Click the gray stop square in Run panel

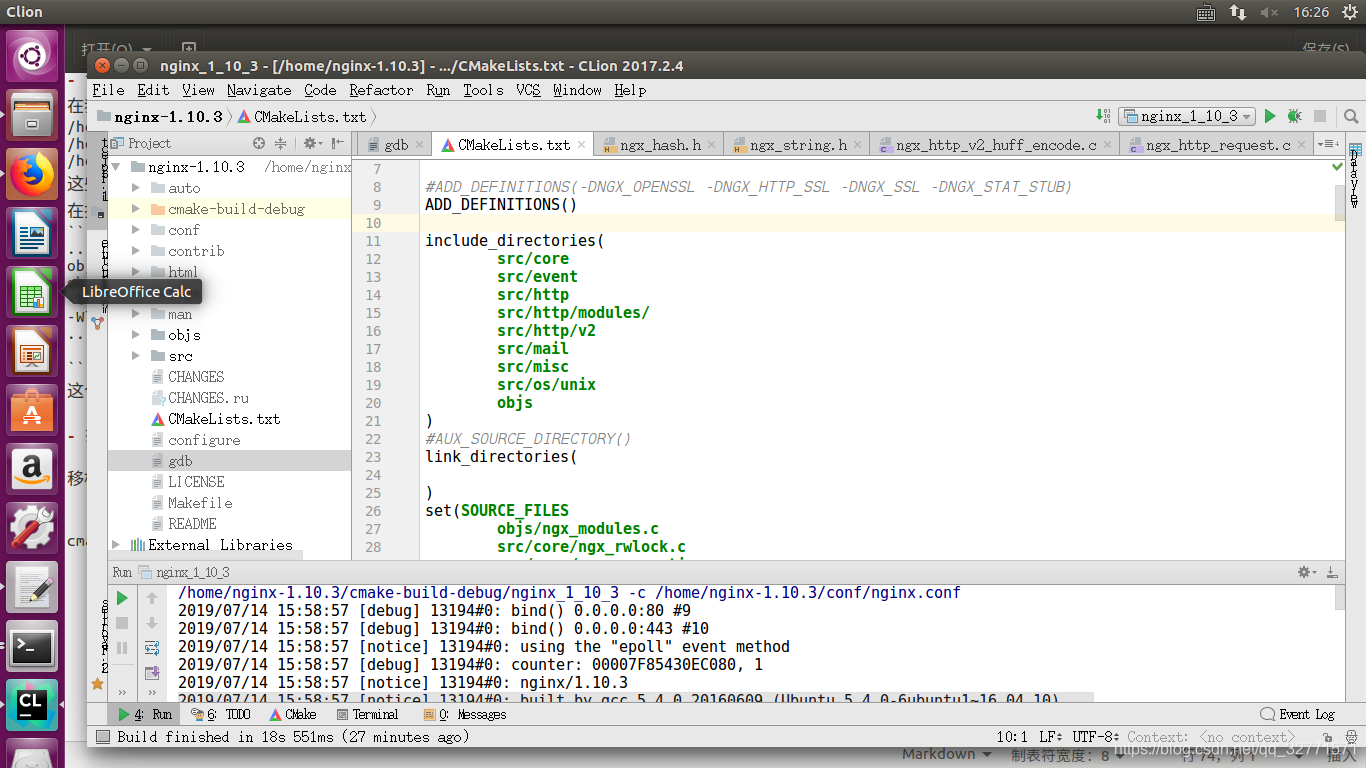122,623
